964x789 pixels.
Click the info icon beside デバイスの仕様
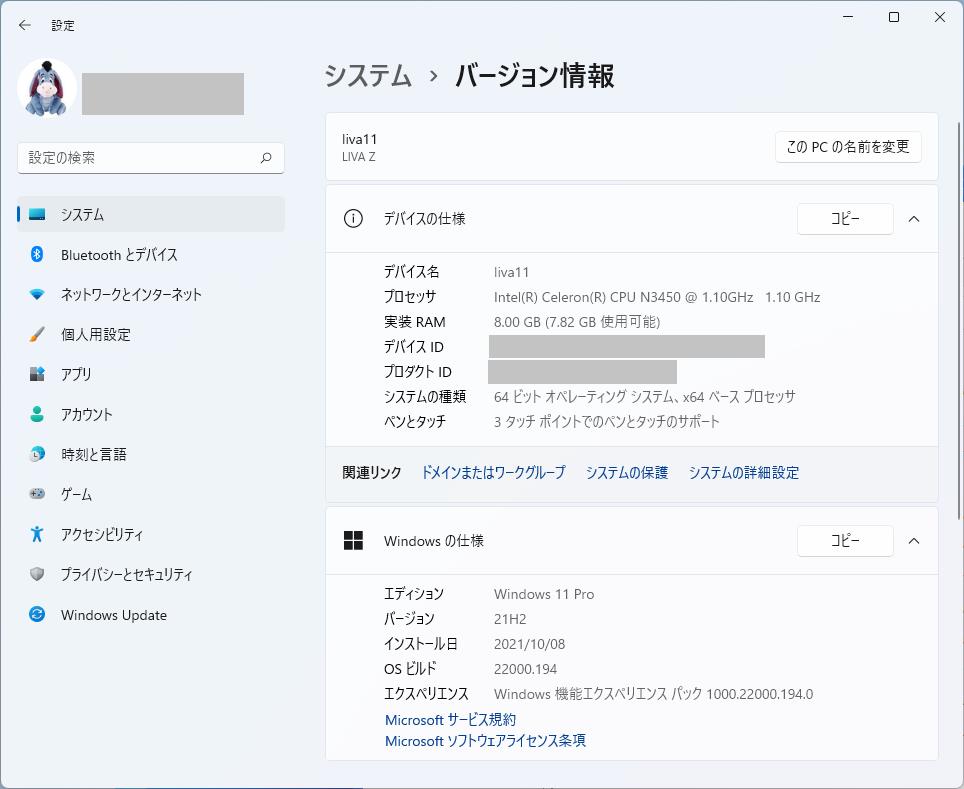pyautogui.click(x=353, y=218)
